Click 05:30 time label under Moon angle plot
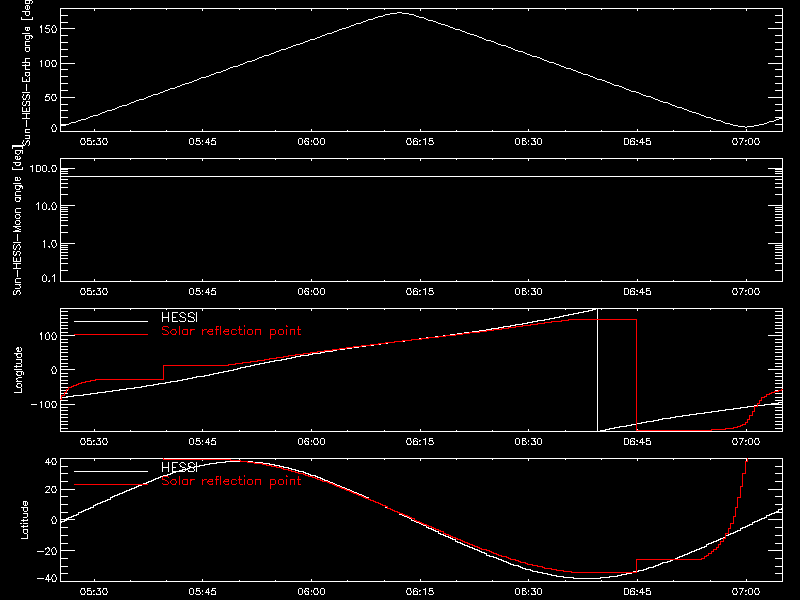This screenshot has width=800, height=600. (x=94, y=292)
